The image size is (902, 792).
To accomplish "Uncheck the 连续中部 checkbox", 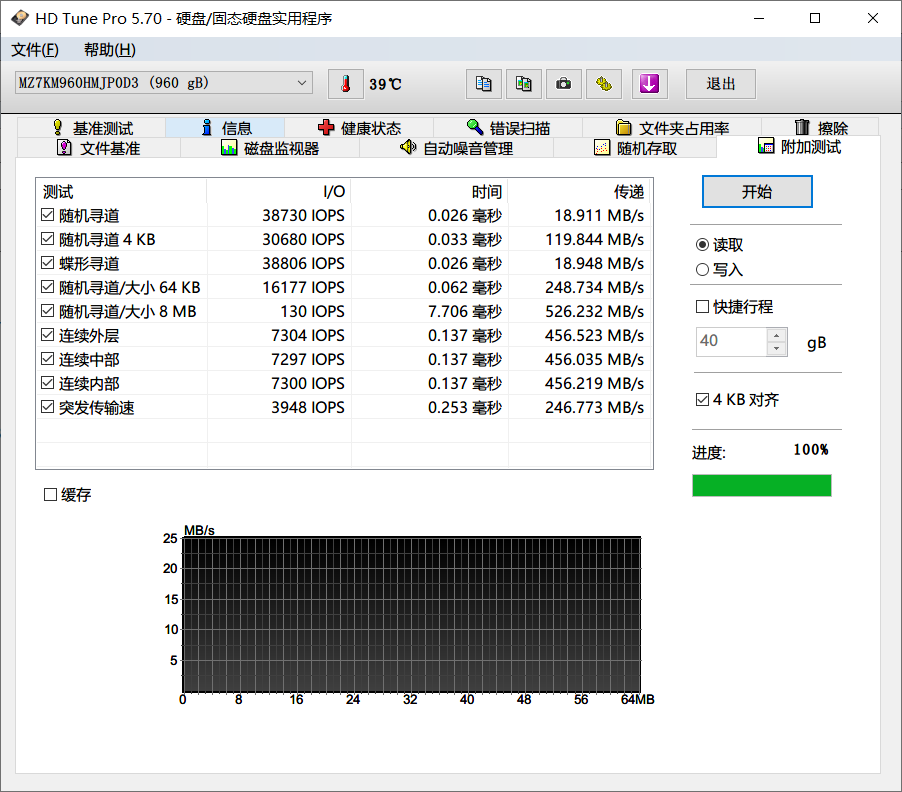I will (x=48, y=359).
